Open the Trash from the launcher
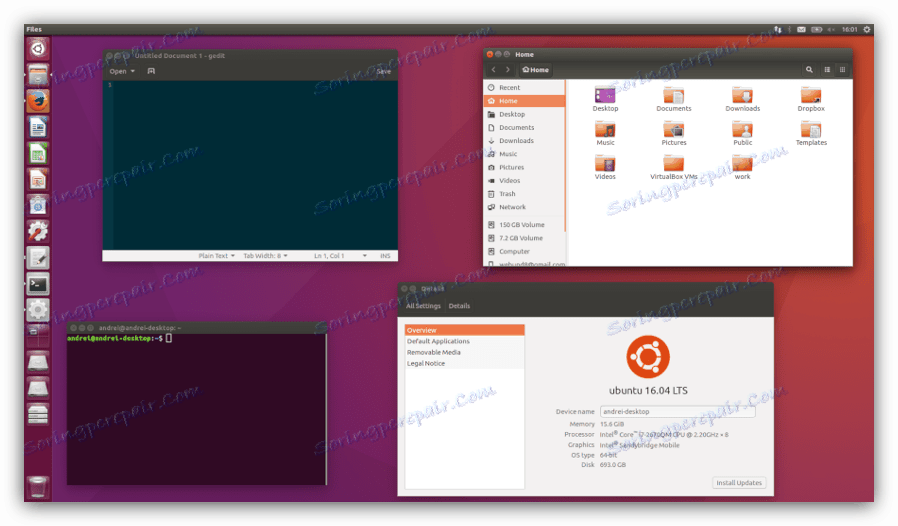Viewport: 898px width, 526px height. [x=38, y=487]
